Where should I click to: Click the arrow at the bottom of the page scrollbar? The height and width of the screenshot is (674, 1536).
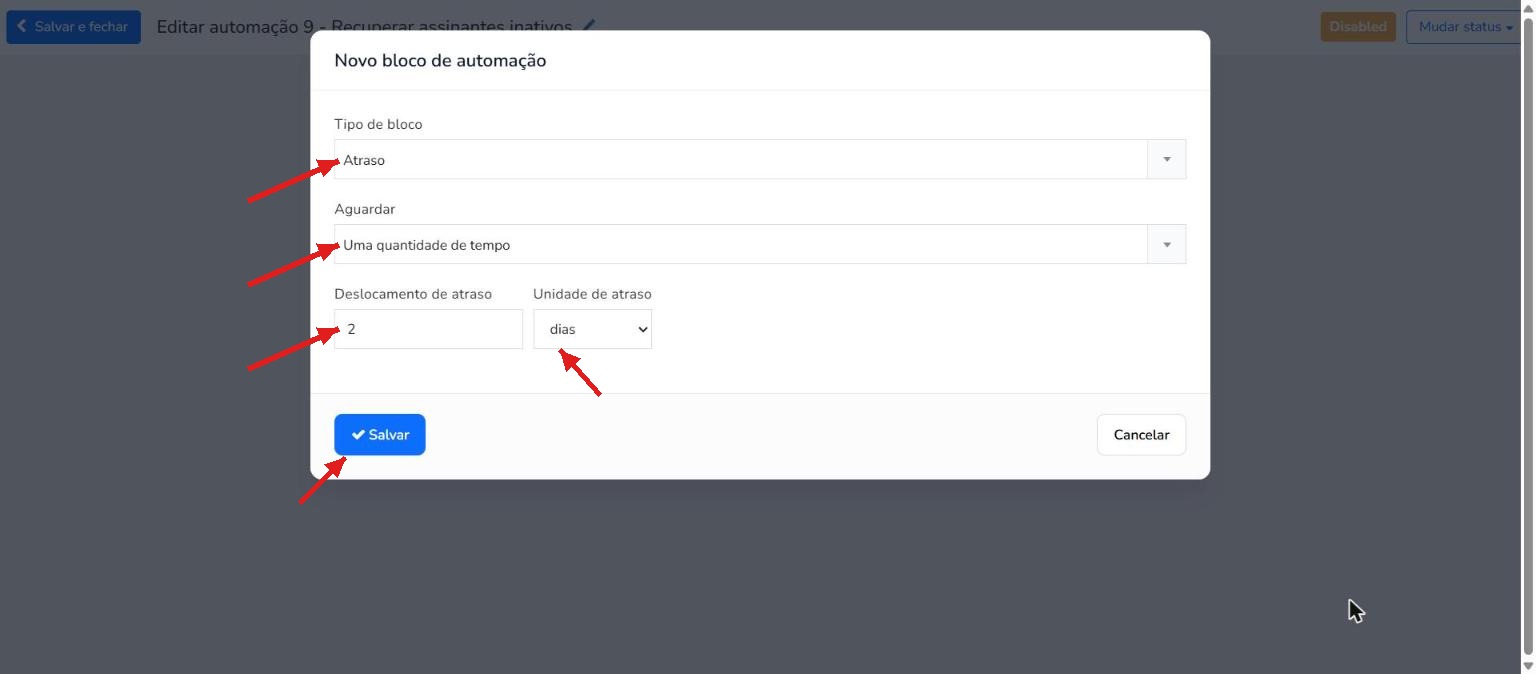(1527, 666)
